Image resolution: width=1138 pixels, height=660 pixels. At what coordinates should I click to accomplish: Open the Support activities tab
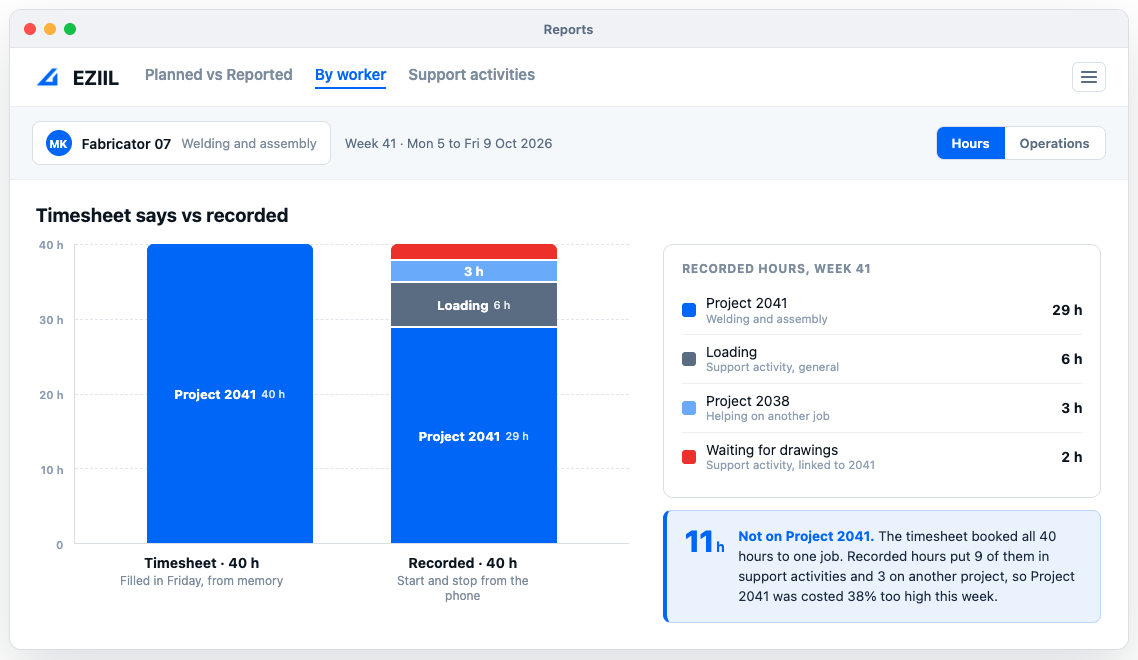pyautogui.click(x=472, y=75)
